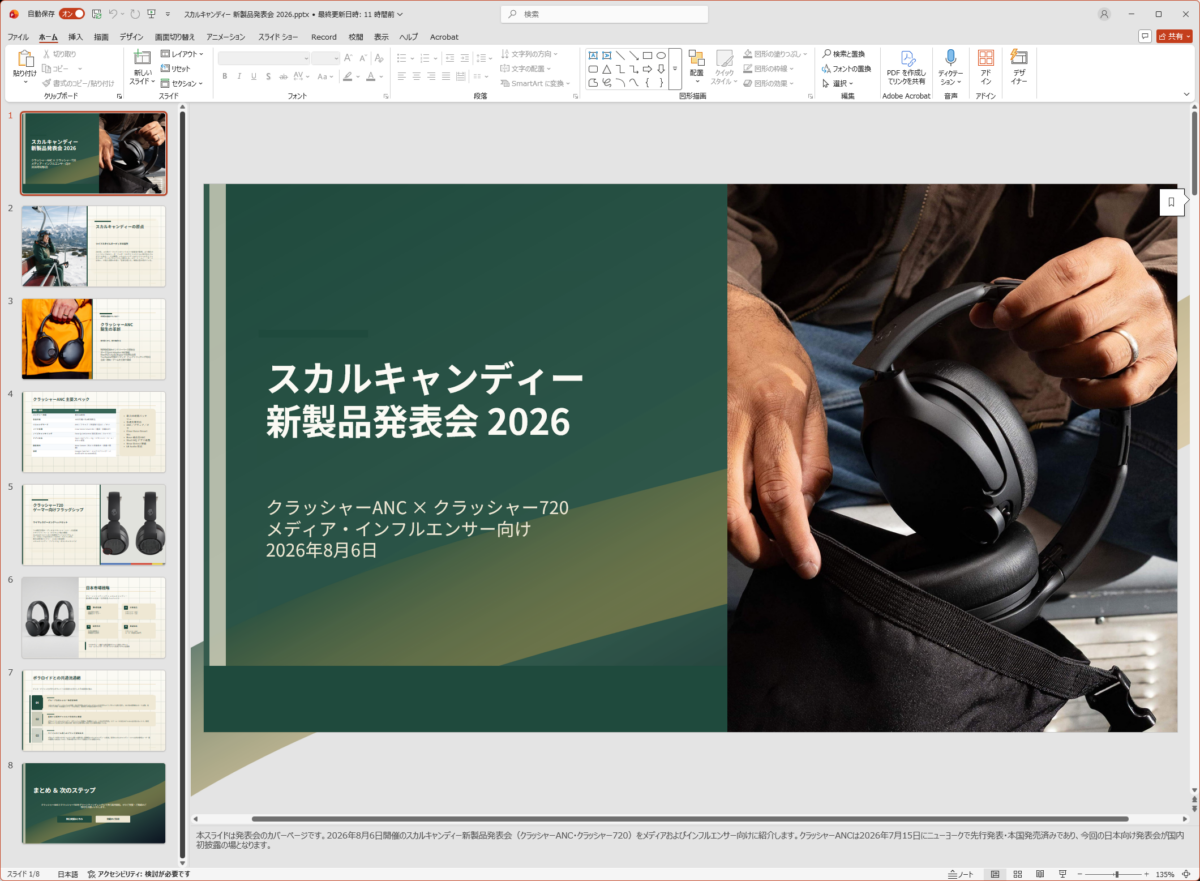The height and width of the screenshot is (881, 1200).
Task: Open the Acrobat ribbon tab
Action: [444, 37]
